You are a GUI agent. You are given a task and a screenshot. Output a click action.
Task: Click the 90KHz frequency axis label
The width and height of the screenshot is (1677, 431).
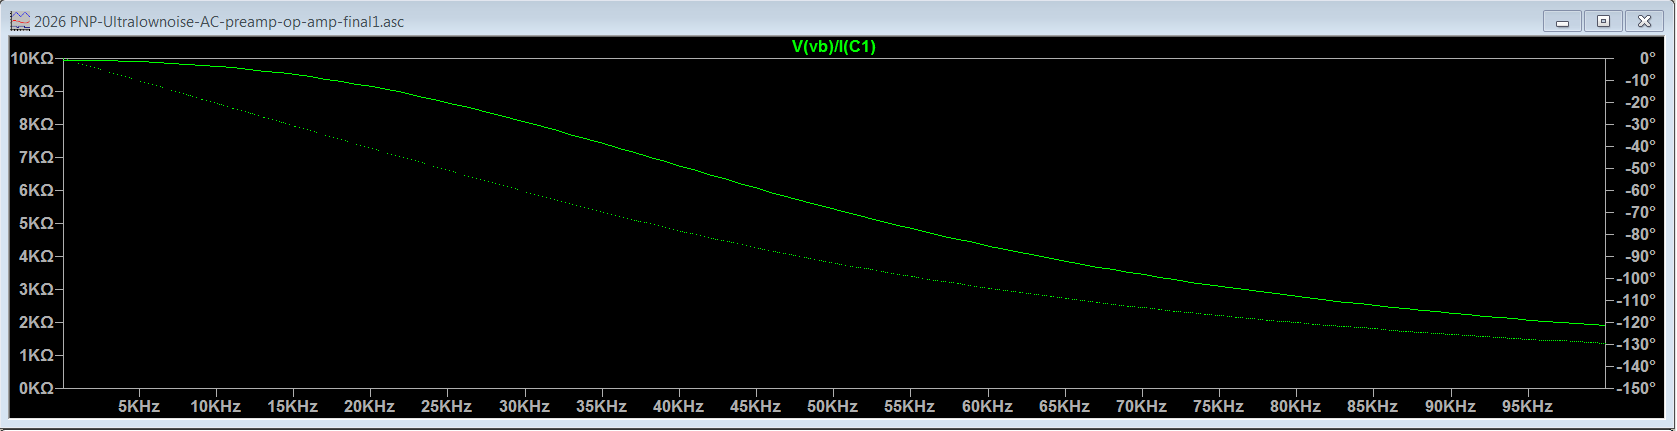[1451, 407]
